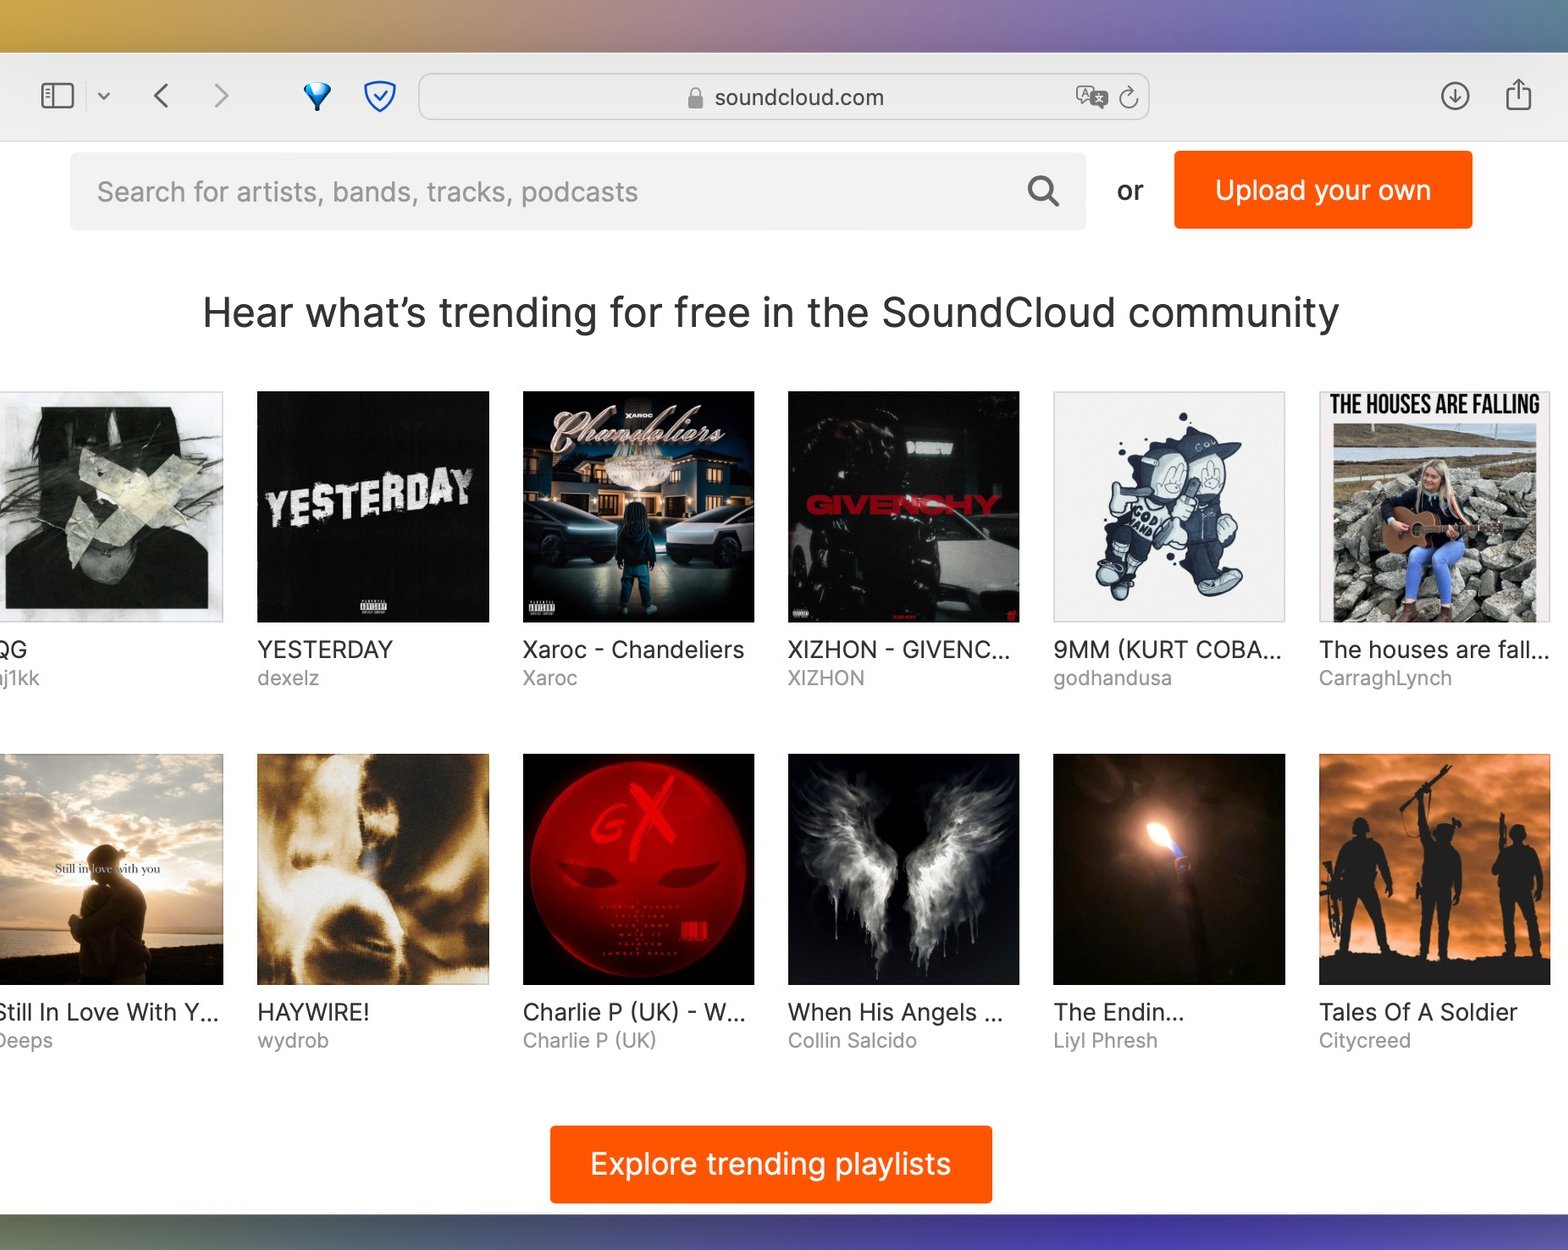Image resolution: width=1568 pixels, height=1250 pixels.
Task: Open the Tales Of A Soldier artwork
Action: point(1434,869)
